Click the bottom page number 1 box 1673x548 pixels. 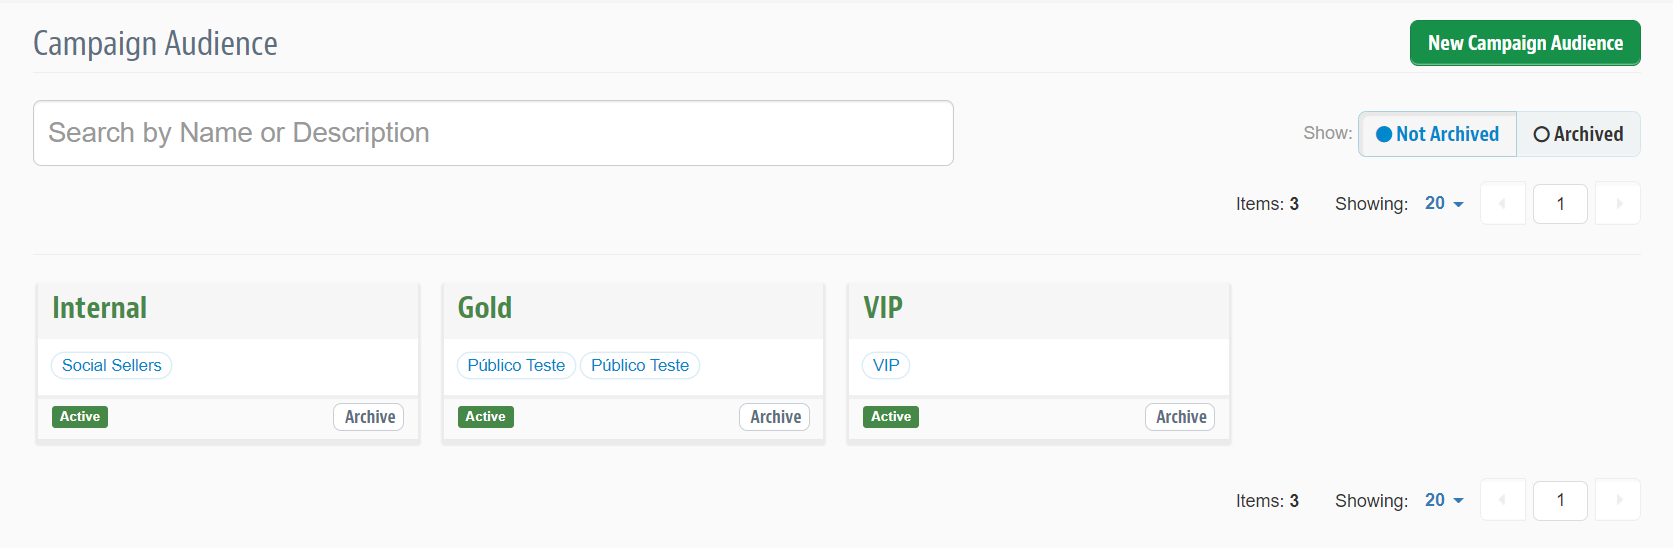click(x=1560, y=500)
